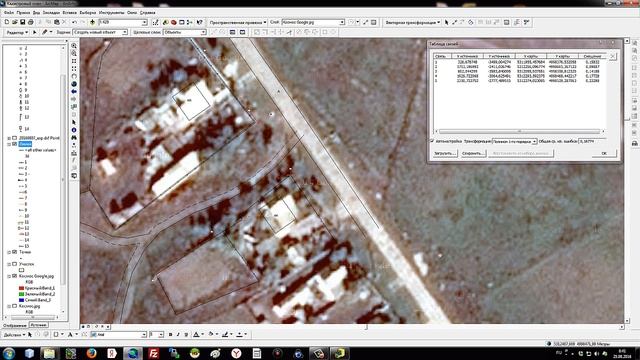Screen dimensions: 640x360
Task: Zoom to full extent globe icon
Action: 74,84
